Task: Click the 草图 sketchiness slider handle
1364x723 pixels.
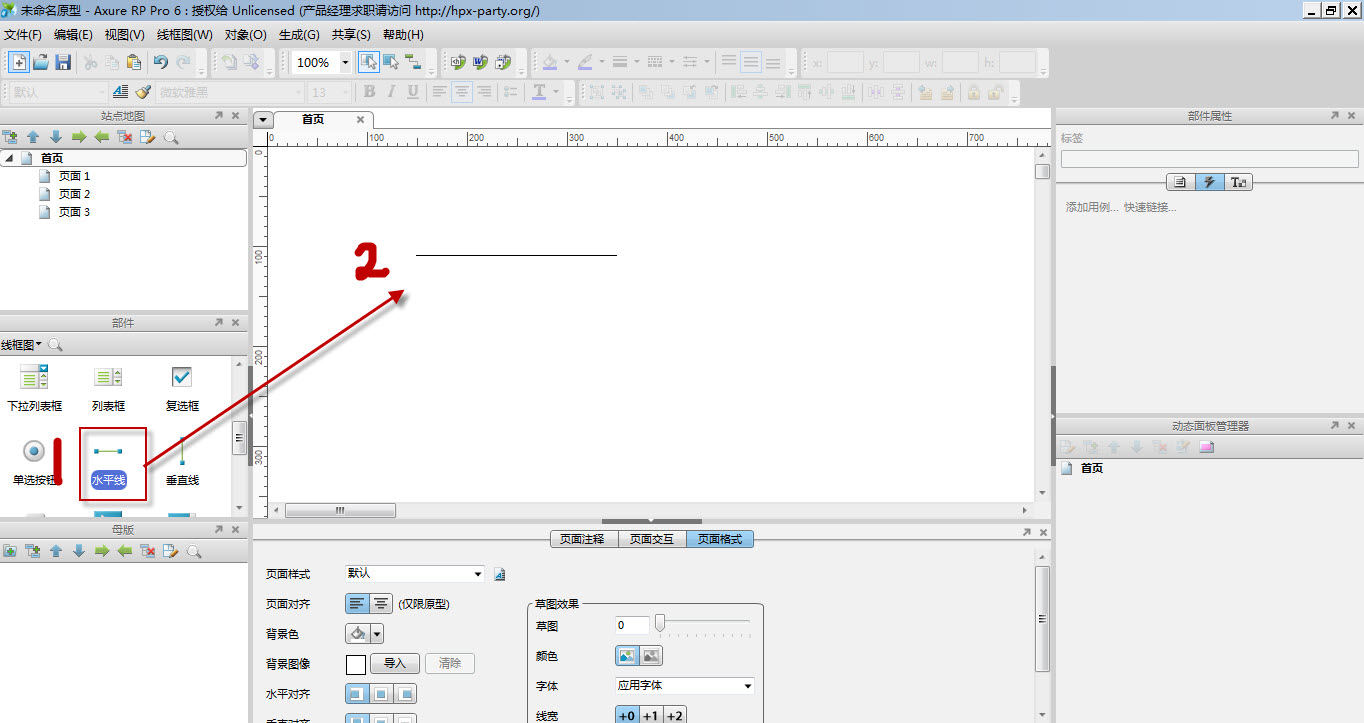Action: pyautogui.click(x=659, y=624)
